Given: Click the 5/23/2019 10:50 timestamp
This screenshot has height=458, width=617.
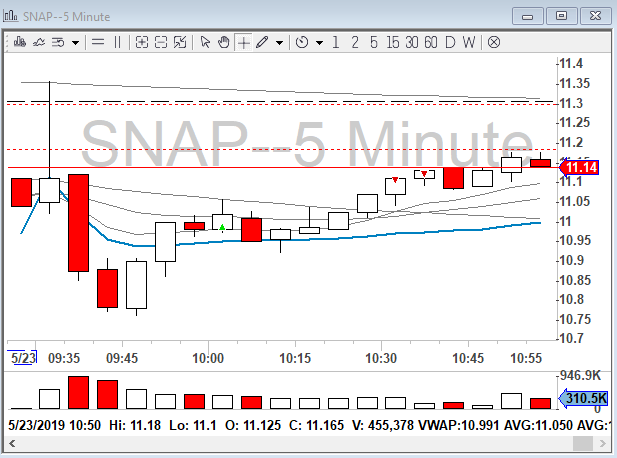Looking at the screenshot, I should click(54, 425).
